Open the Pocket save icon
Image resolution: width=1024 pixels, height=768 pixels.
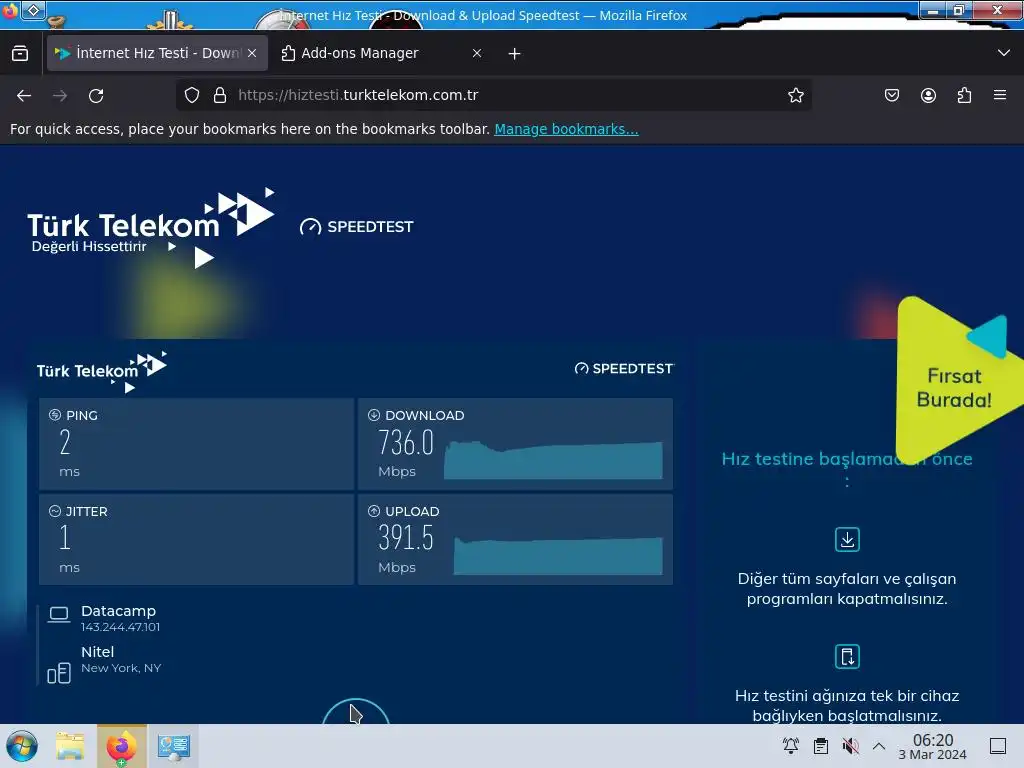tap(891, 95)
